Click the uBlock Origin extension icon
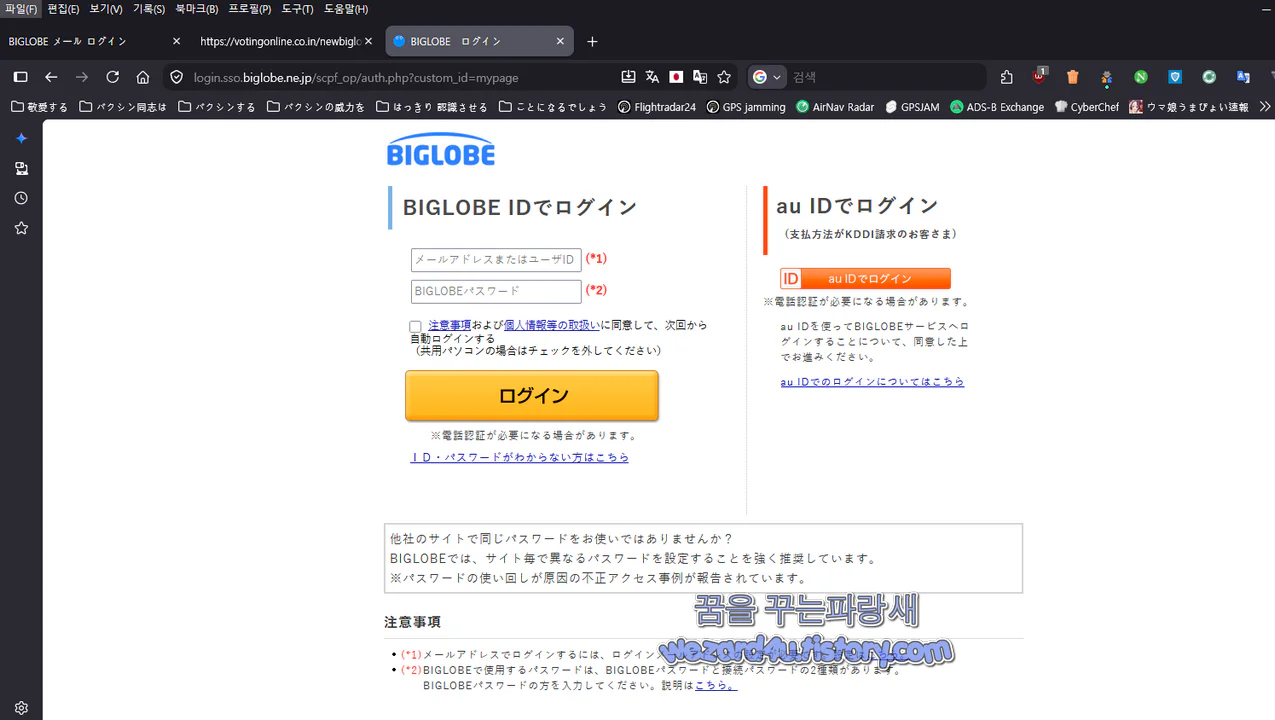The image size is (1275, 720). click(x=1040, y=76)
